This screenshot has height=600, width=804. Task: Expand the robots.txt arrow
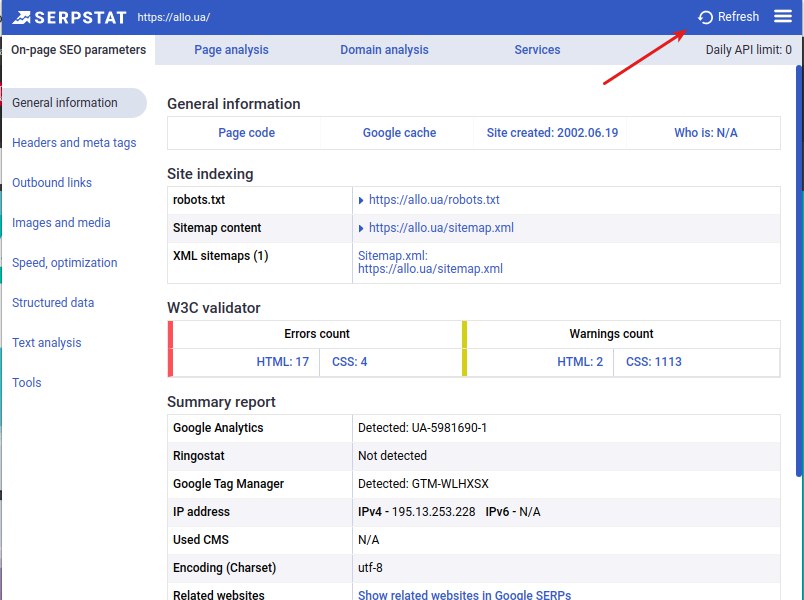tap(361, 201)
